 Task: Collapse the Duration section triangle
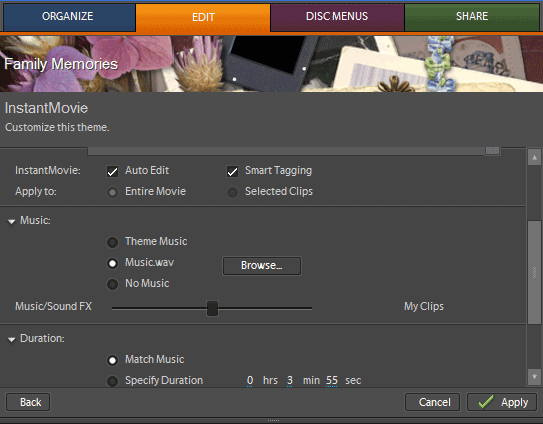point(11,339)
